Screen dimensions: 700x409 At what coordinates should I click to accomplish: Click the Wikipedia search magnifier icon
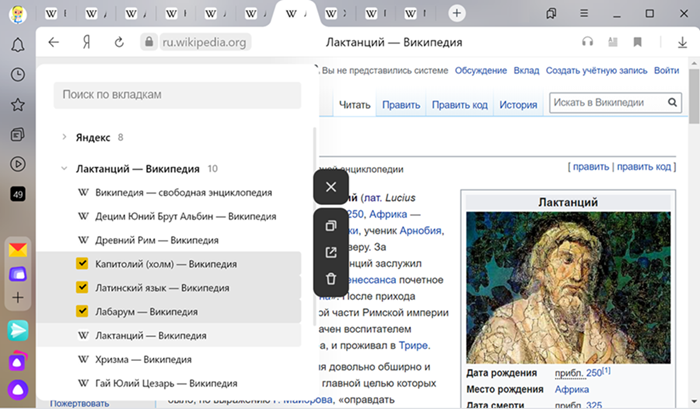672,103
